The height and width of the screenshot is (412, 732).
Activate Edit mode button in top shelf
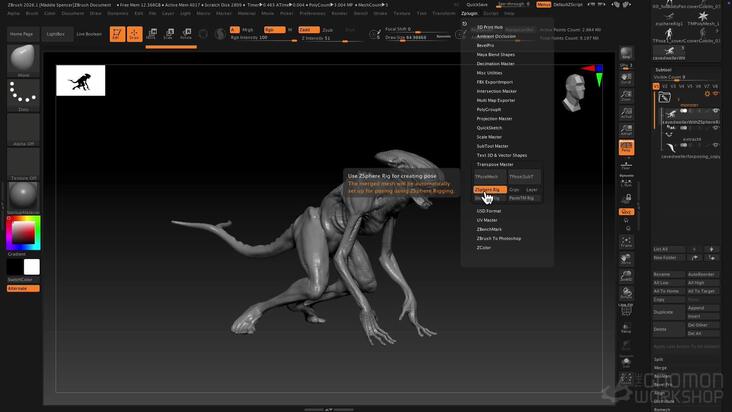pos(117,34)
